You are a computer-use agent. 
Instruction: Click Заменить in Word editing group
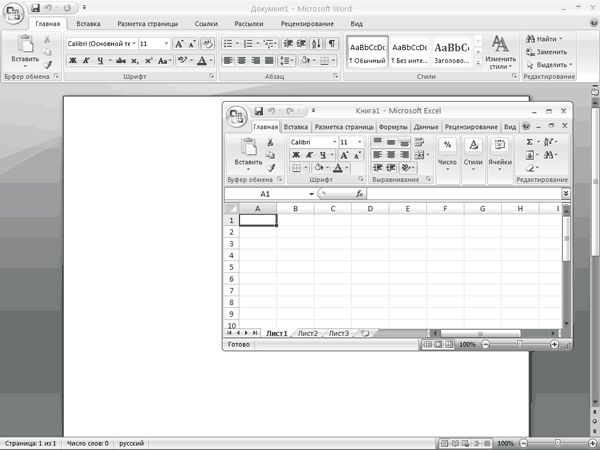coord(546,52)
